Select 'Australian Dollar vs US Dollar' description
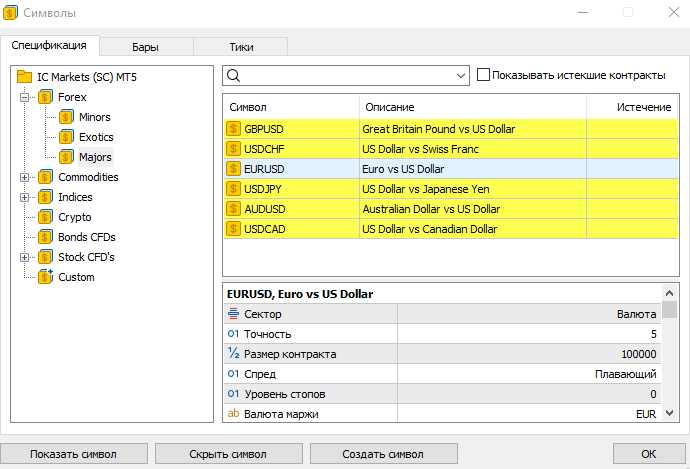This screenshot has width=690, height=469. (431, 209)
